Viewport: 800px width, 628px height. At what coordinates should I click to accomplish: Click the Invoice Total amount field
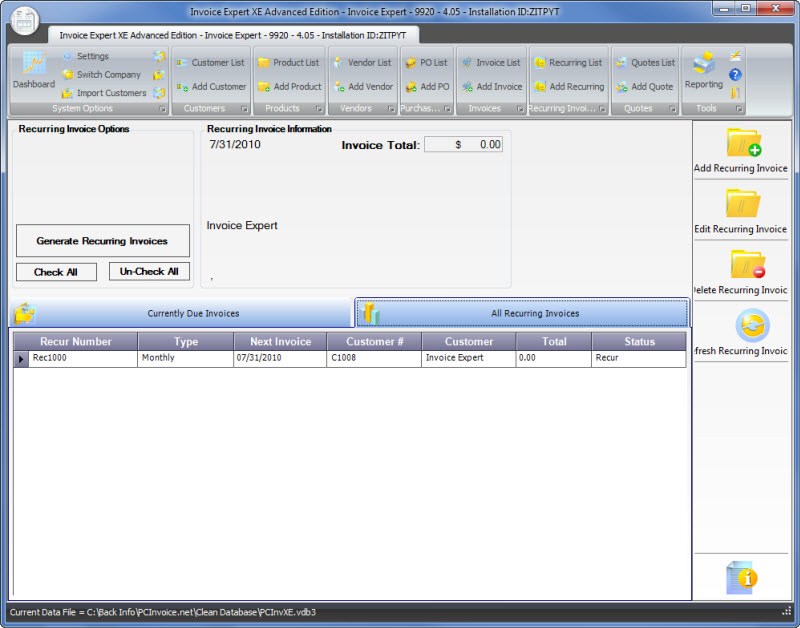[463, 144]
